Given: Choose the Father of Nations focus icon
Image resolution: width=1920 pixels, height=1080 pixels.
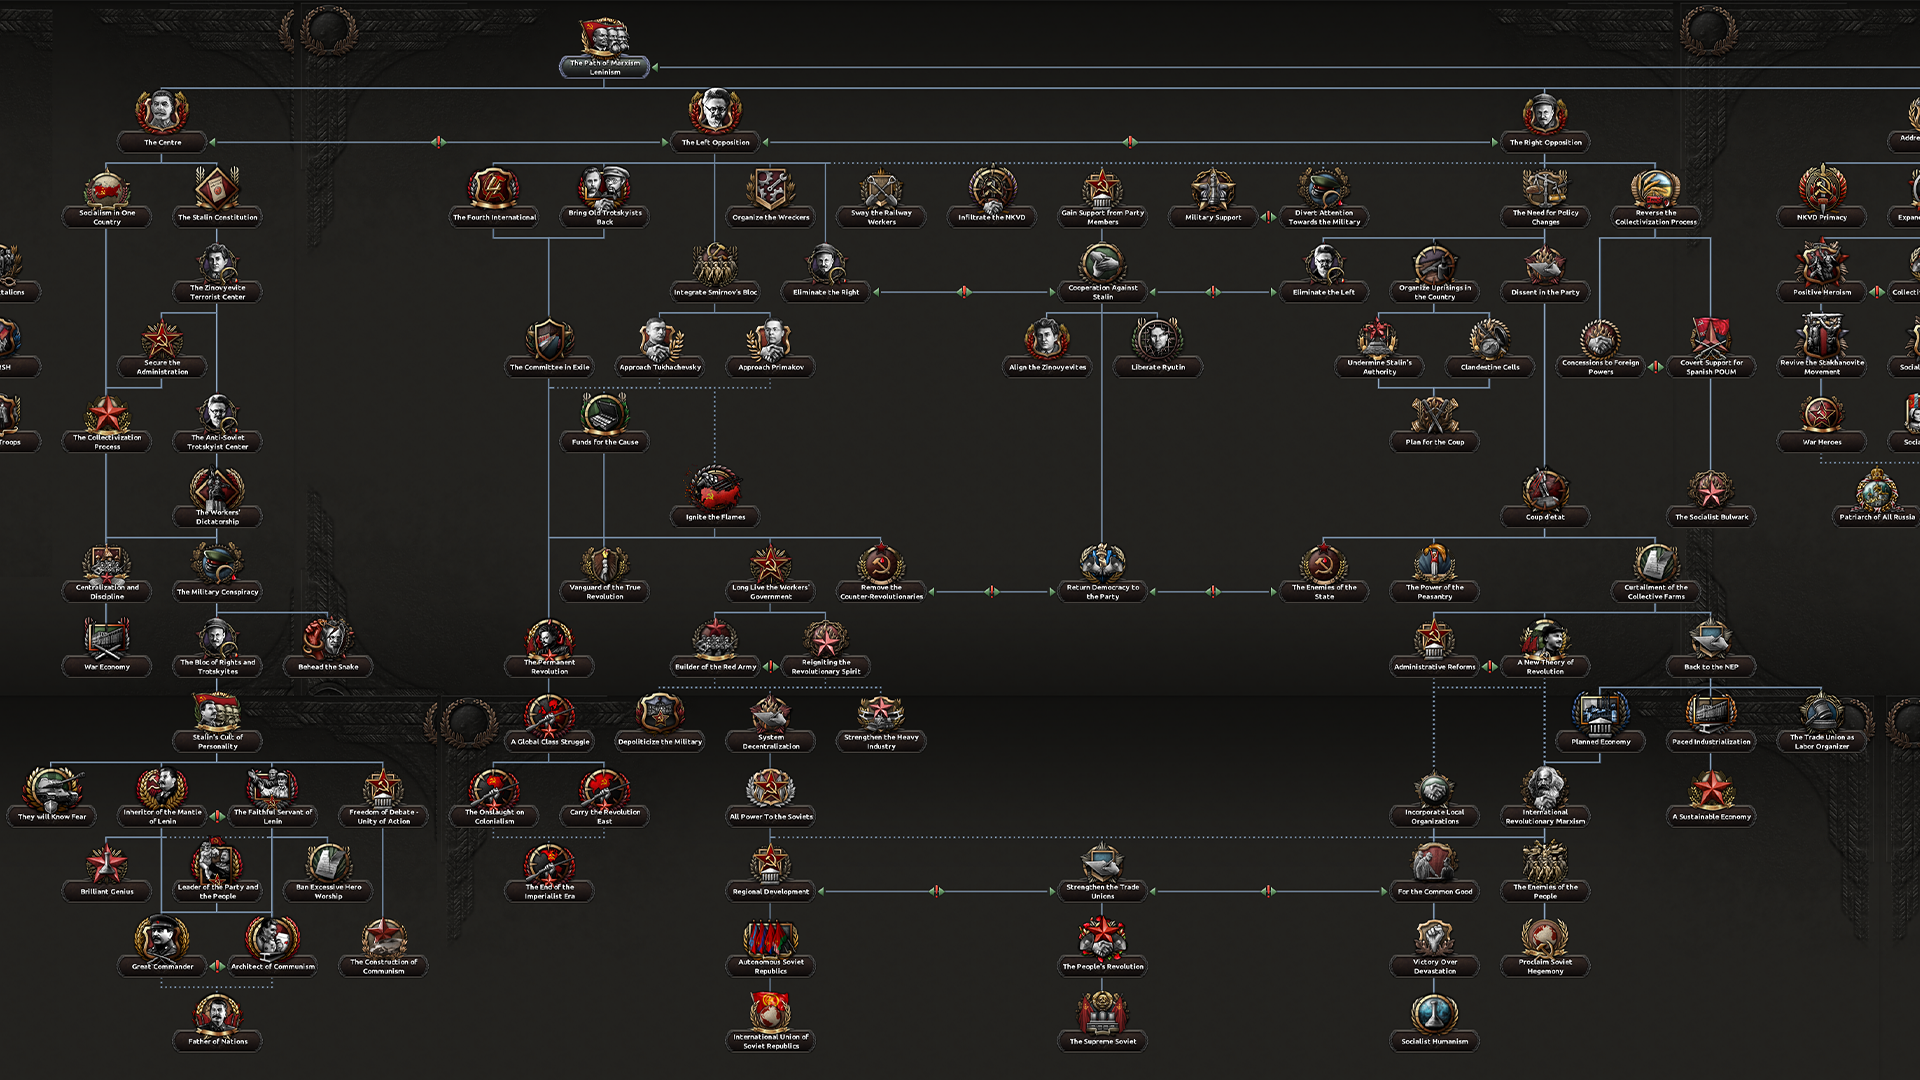Looking at the screenshot, I should (x=217, y=1013).
